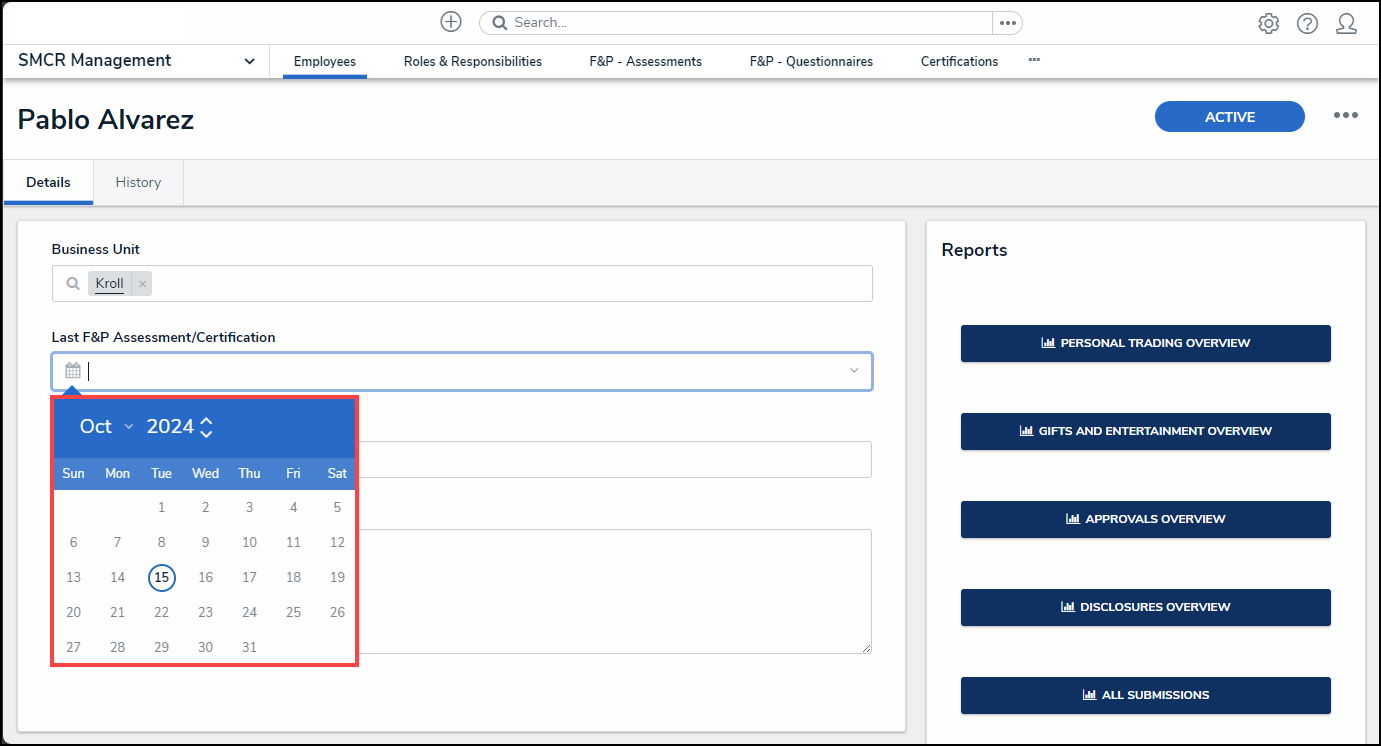Open the Oct month dropdown
Screen dimensions: 1381x746
[x=106, y=427]
